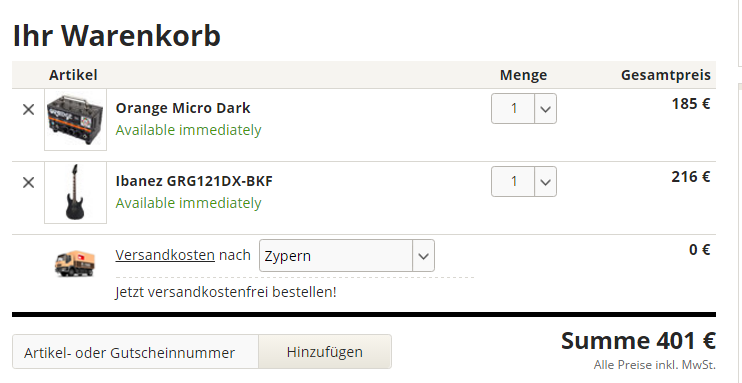742x383 pixels.
Task: Click the chevron arrow of country selector
Action: pos(423,256)
